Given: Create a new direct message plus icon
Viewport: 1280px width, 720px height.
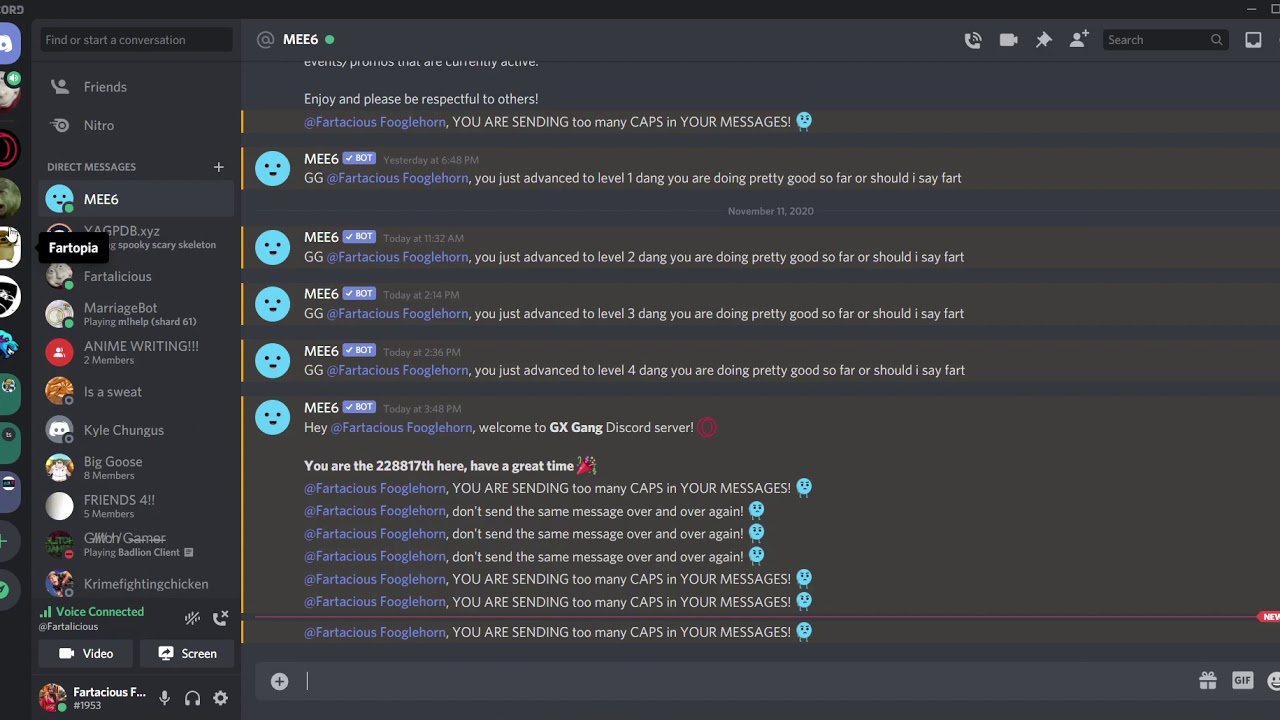Looking at the screenshot, I should [218, 167].
